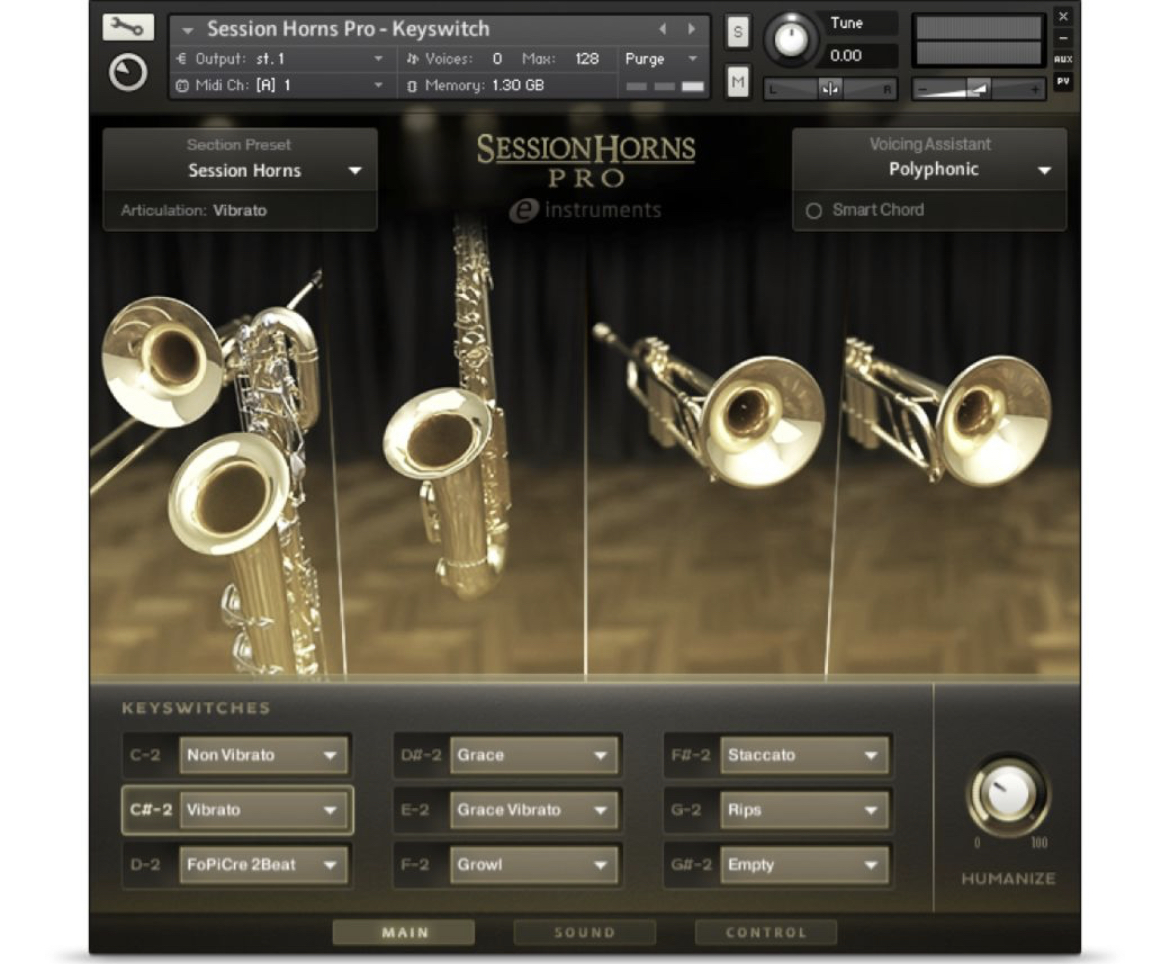Solo the instrument with S button

[x=737, y=32]
